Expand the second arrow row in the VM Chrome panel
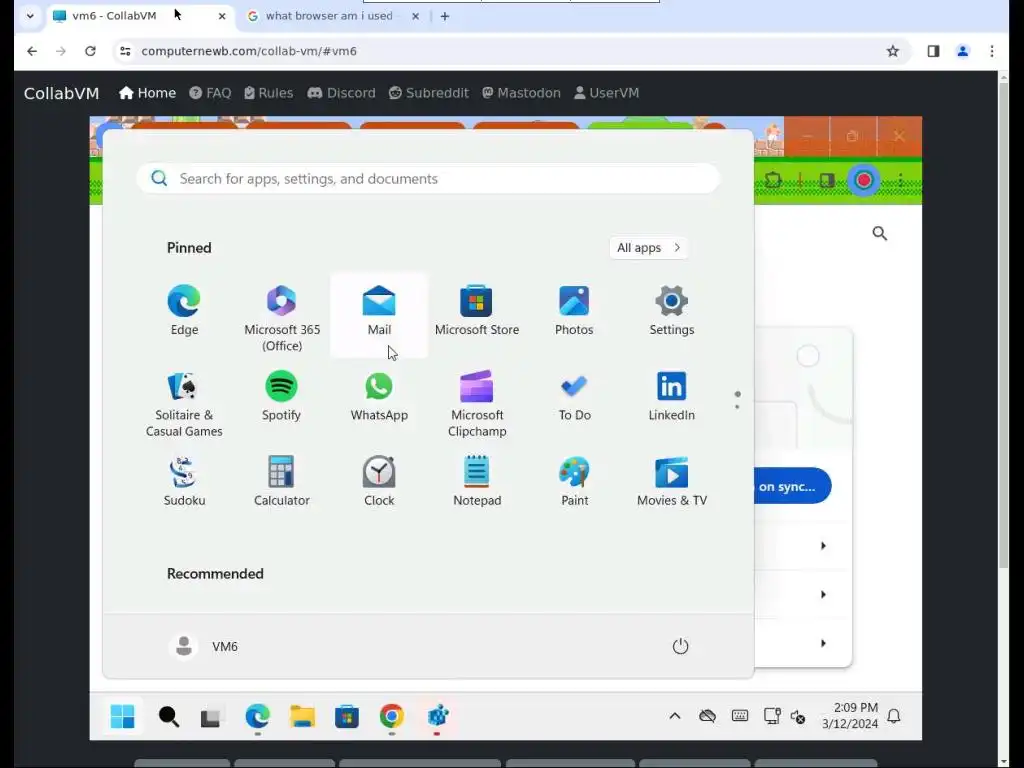Image resolution: width=1024 pixels, height=768 pixels. click(823, 594)
